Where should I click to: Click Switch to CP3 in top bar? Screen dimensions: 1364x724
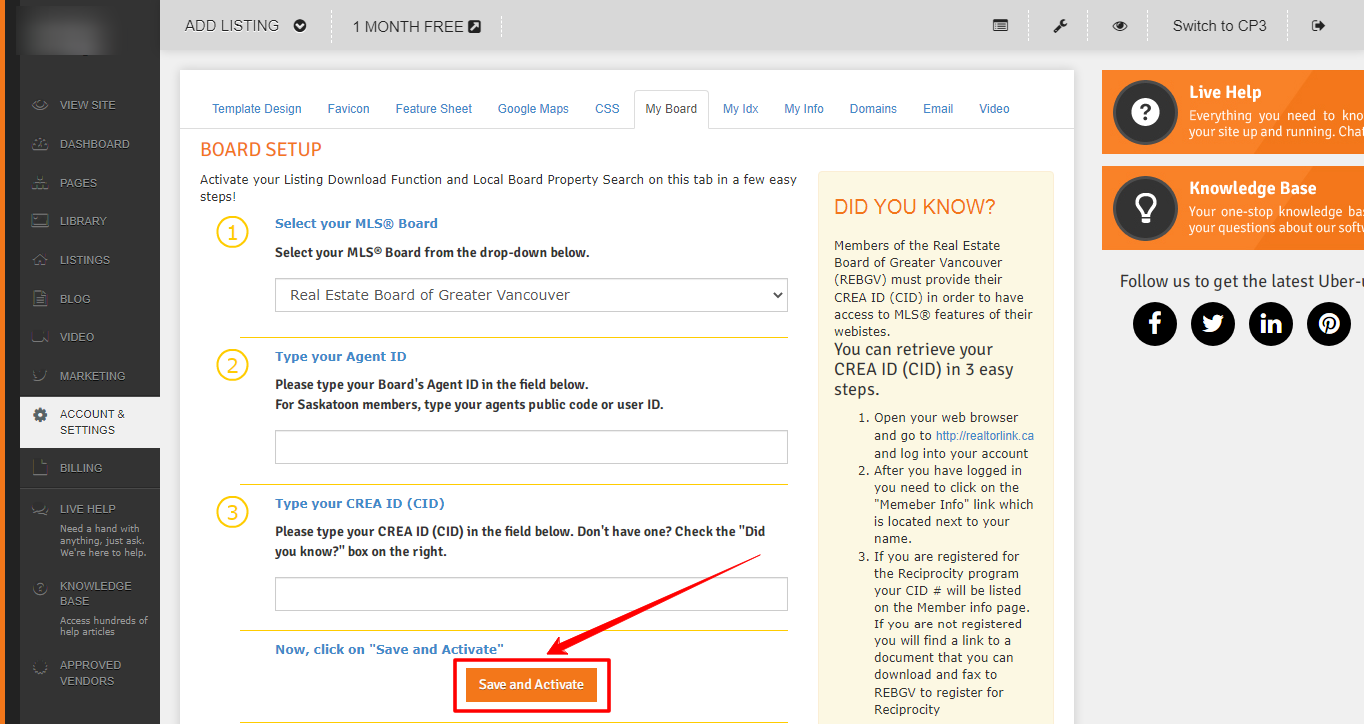(1219, 26)
